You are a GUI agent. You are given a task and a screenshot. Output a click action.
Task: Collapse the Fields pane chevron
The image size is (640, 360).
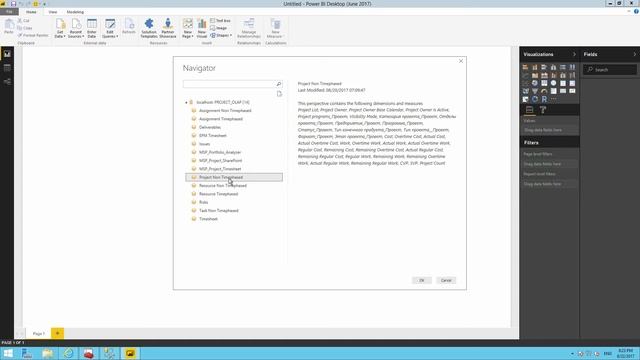coord(635,54)
